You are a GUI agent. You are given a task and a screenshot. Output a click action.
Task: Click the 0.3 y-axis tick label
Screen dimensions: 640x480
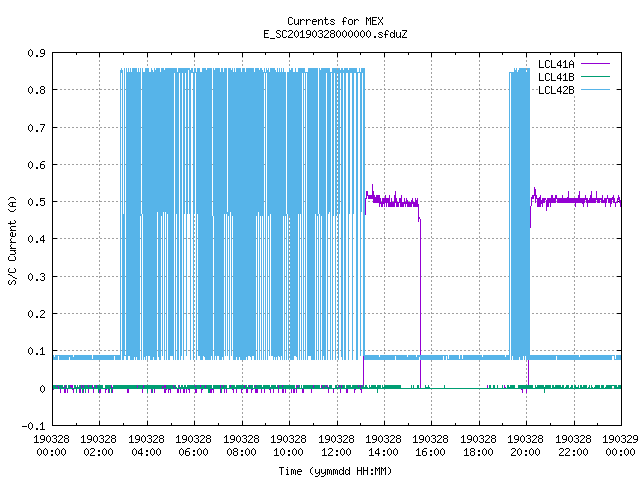pyautogui.click(x=36, y=277)
